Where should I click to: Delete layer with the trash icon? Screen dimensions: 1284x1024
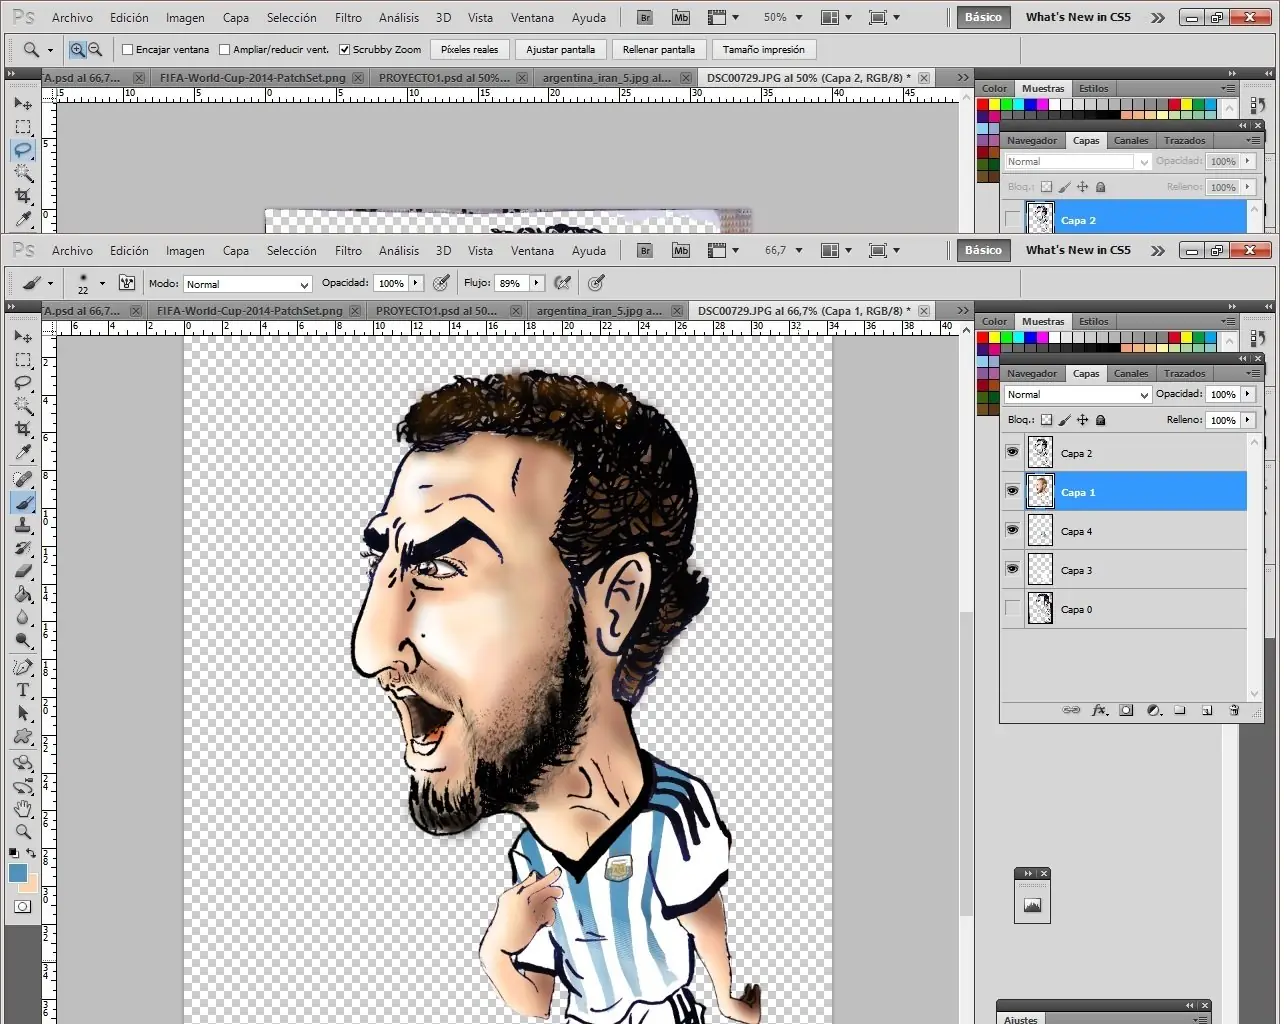1234,710
